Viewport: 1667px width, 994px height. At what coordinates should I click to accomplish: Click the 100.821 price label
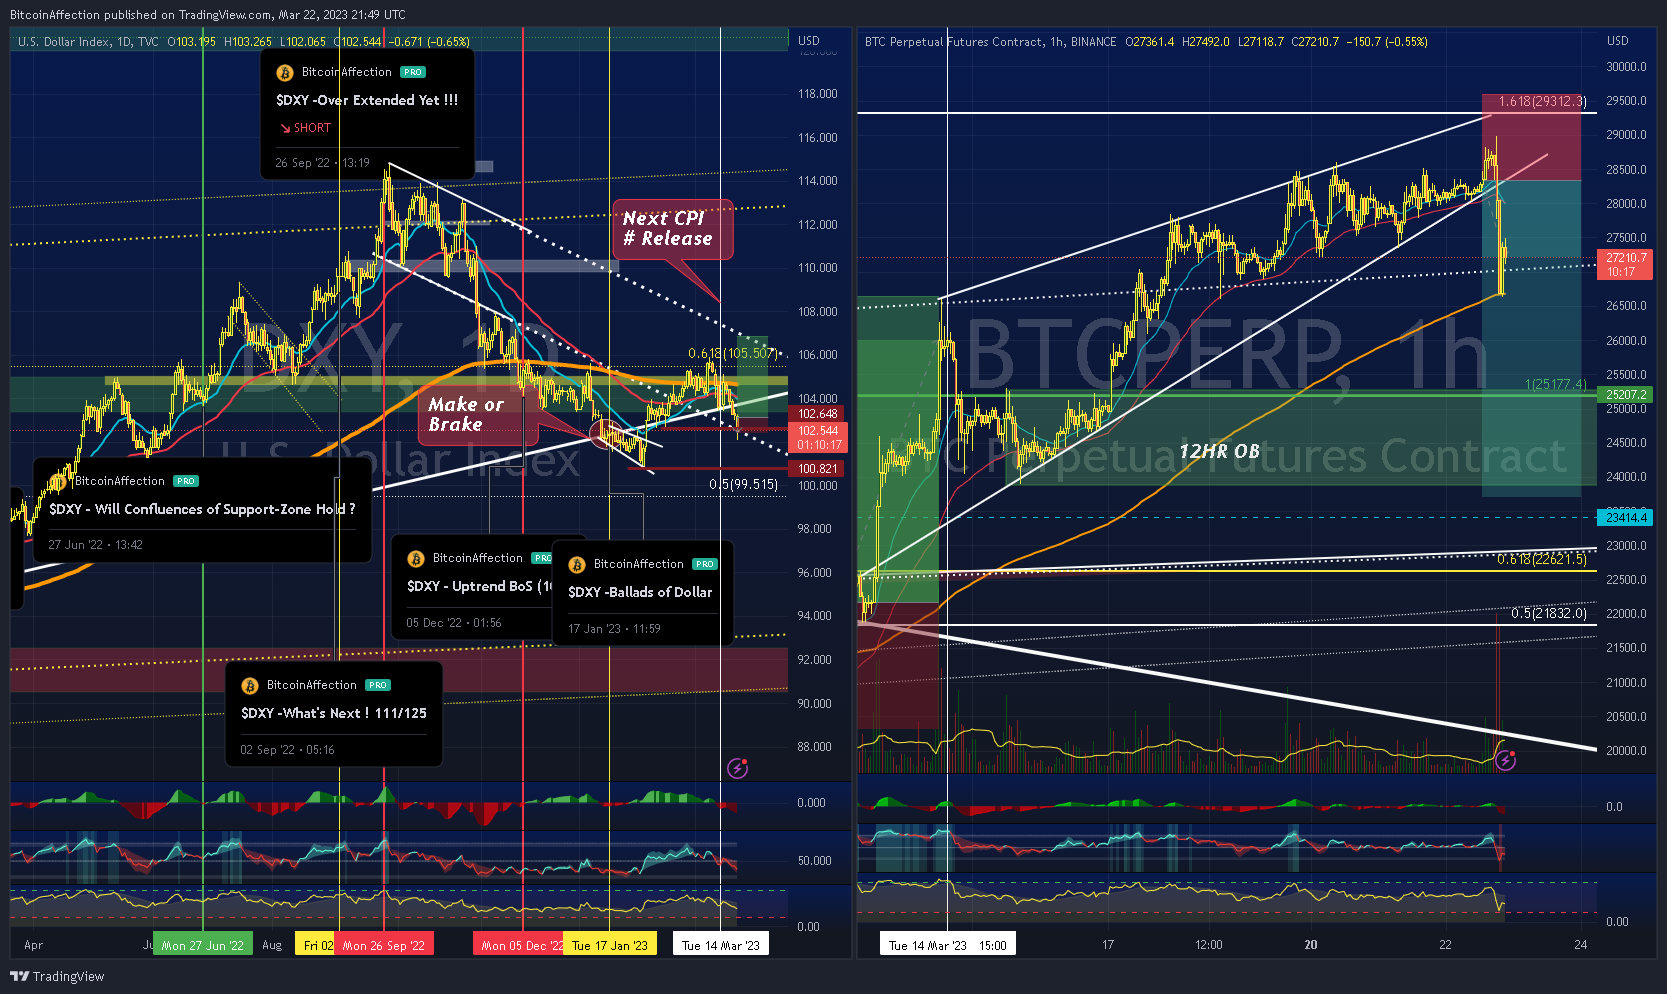click(818, 469)
